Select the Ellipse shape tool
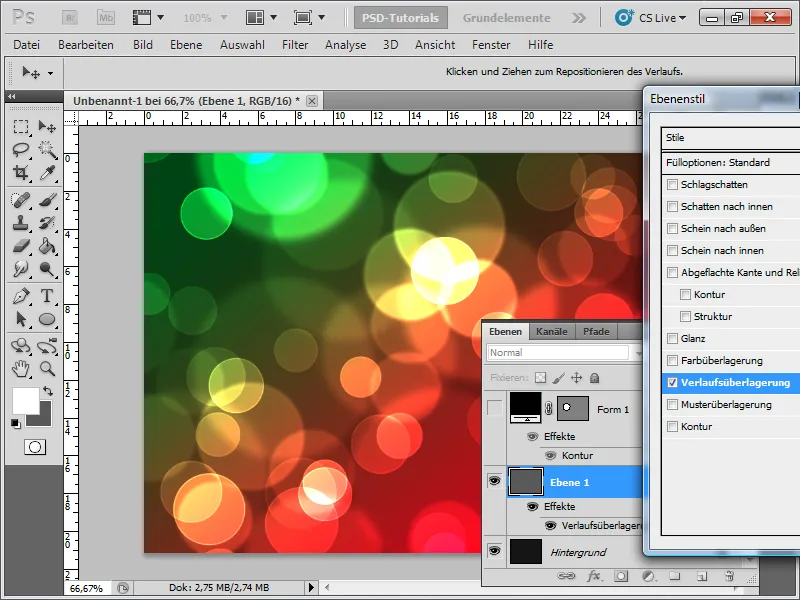This screenshot has width=800, height=600. 47,319
